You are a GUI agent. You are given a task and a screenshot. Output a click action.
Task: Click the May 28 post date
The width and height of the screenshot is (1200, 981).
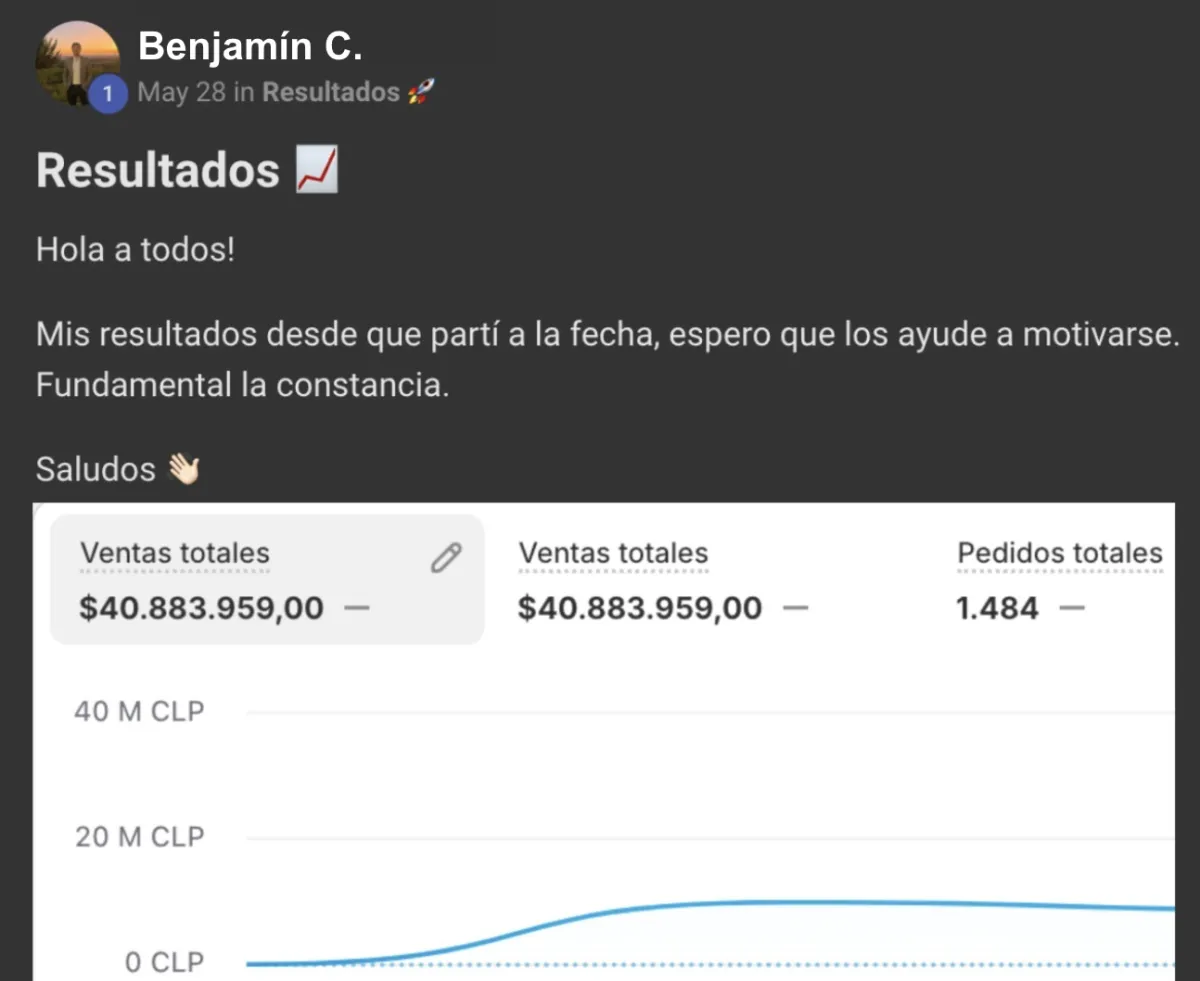[181, 93]
